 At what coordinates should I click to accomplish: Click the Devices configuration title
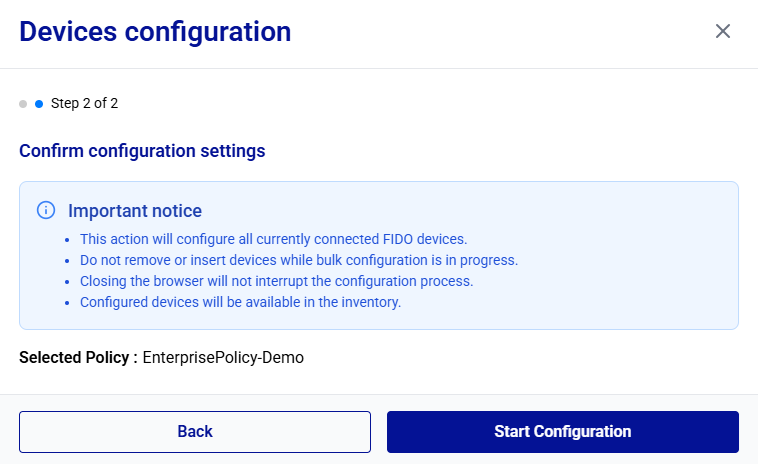click(x=155, y=31)
